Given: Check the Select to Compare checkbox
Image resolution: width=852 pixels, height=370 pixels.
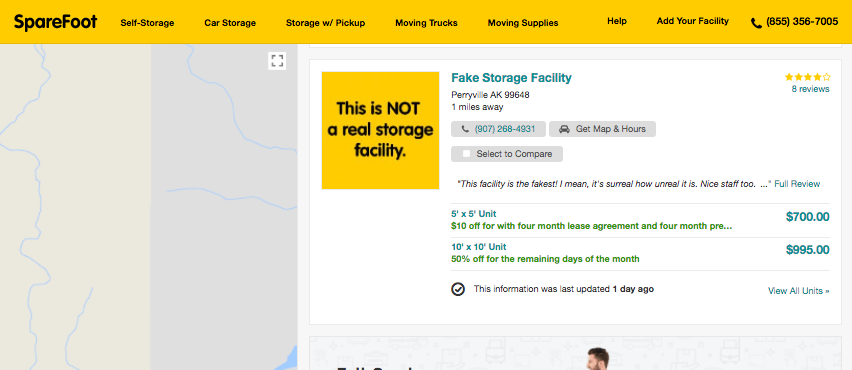Looking at the screenshot, I should [x=466, y=154].
